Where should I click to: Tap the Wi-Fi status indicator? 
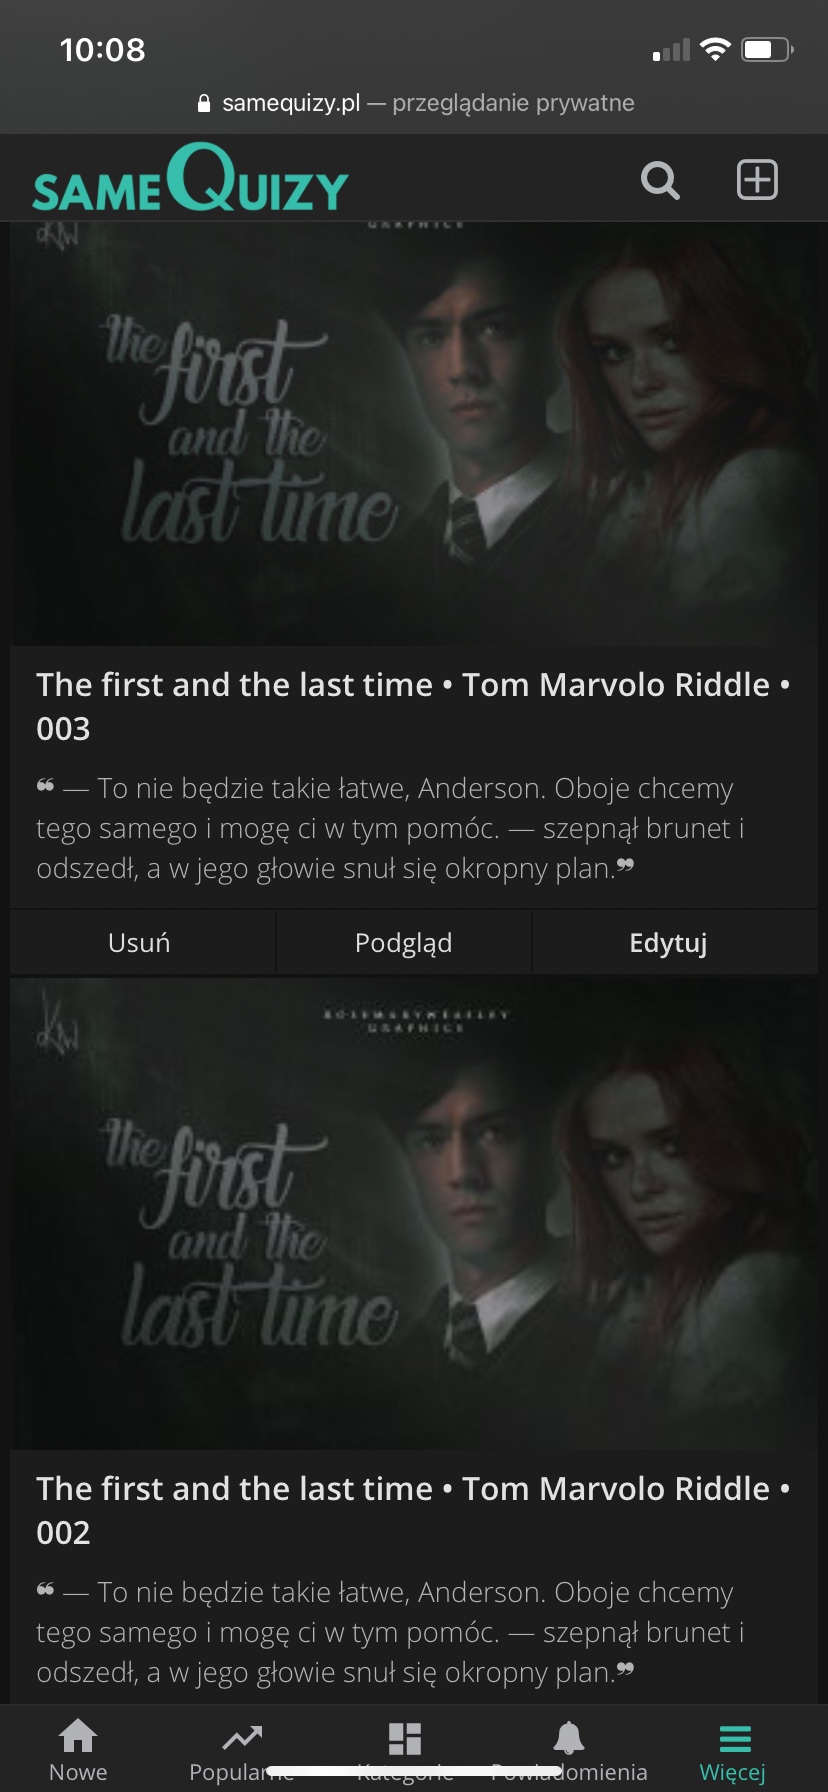click(x=715, y=49)
